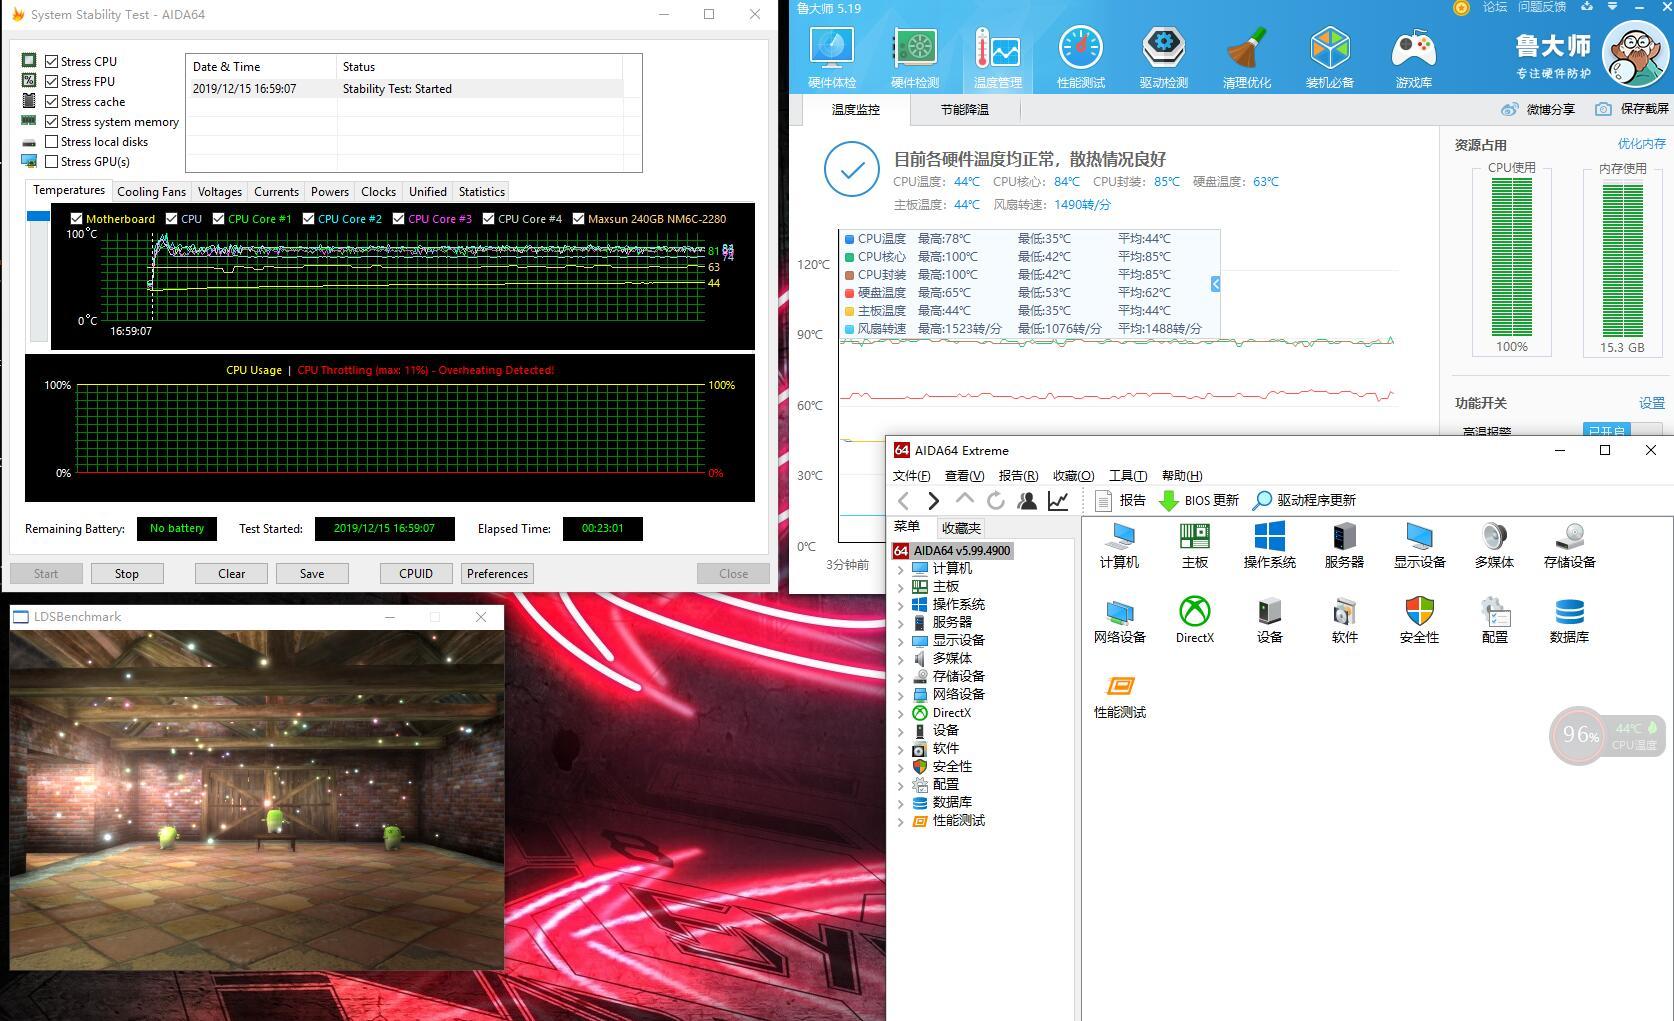Click 优化内存 link in Lu Master
1674x1021 pixels.
click(x=1642, y=144)
